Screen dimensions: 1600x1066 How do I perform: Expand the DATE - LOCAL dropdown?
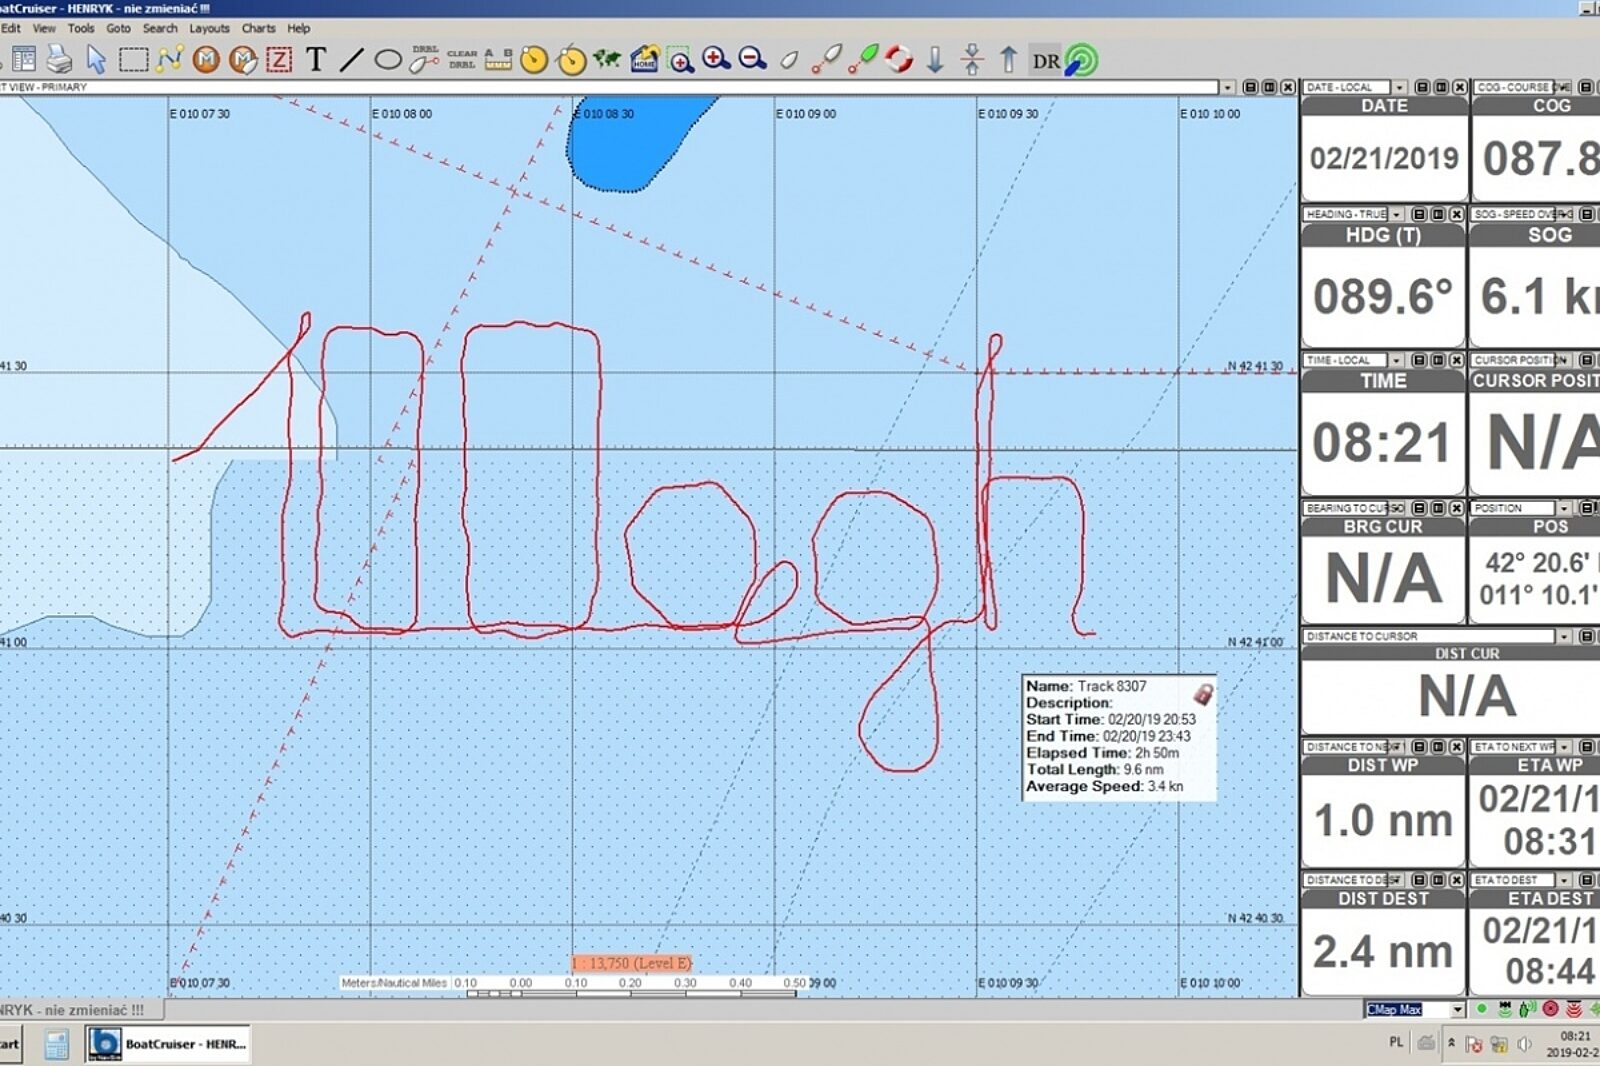[x=1399, y=87]
